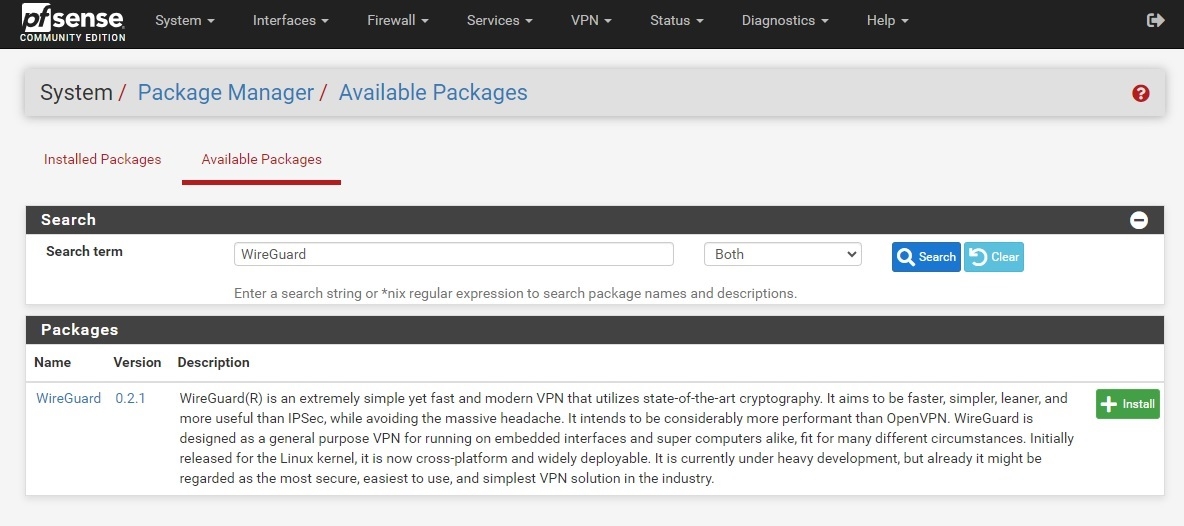Viewport: 1184px width, 526px height.
Task: Click the pfSense logo icon
Action: 72,22
